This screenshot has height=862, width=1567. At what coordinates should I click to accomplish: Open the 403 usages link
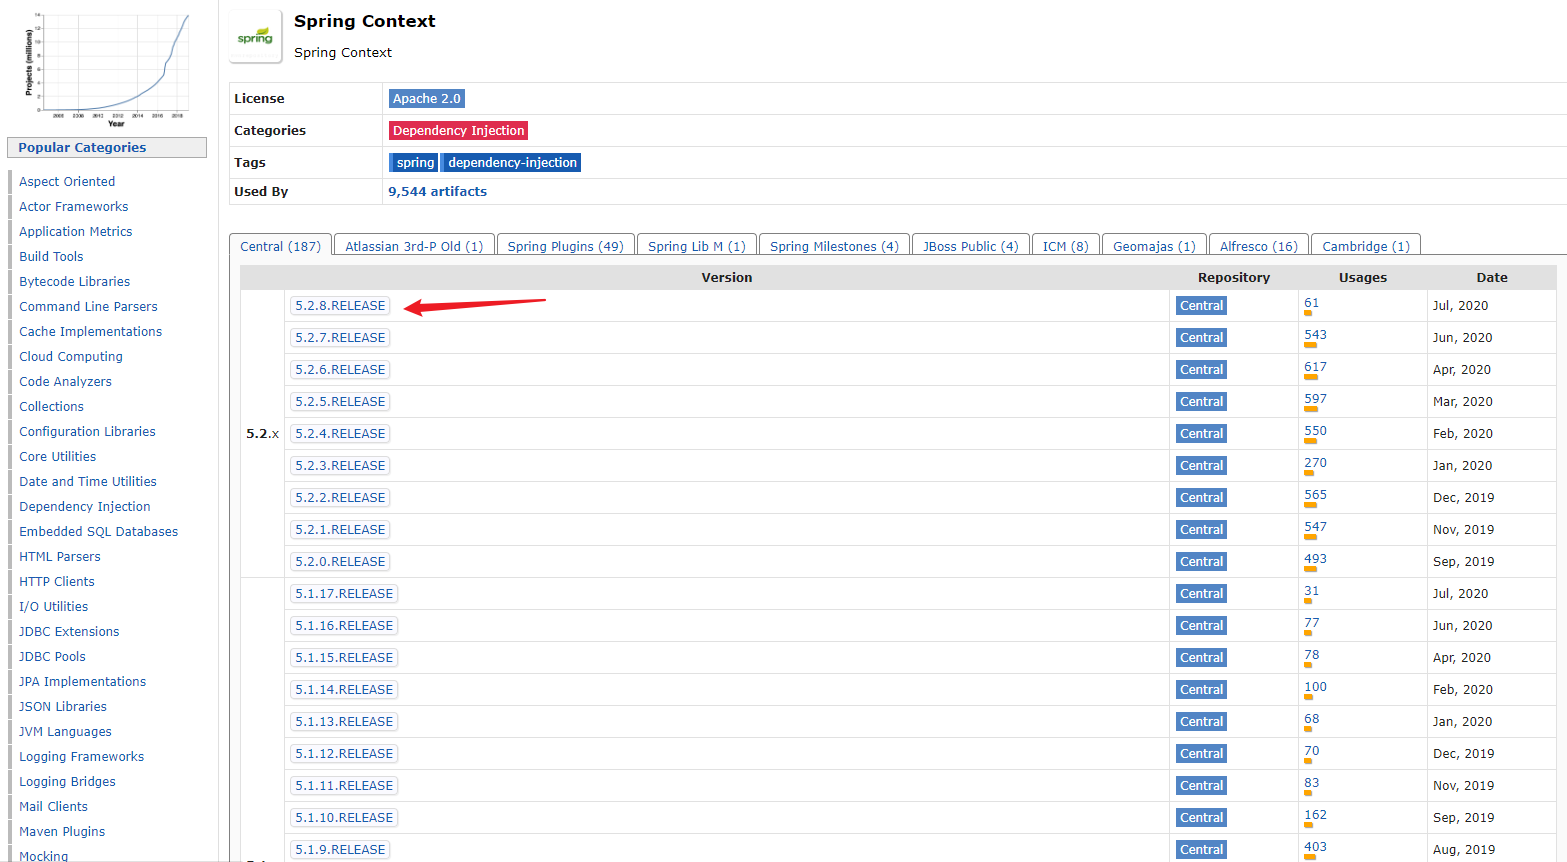(1315, 847)
